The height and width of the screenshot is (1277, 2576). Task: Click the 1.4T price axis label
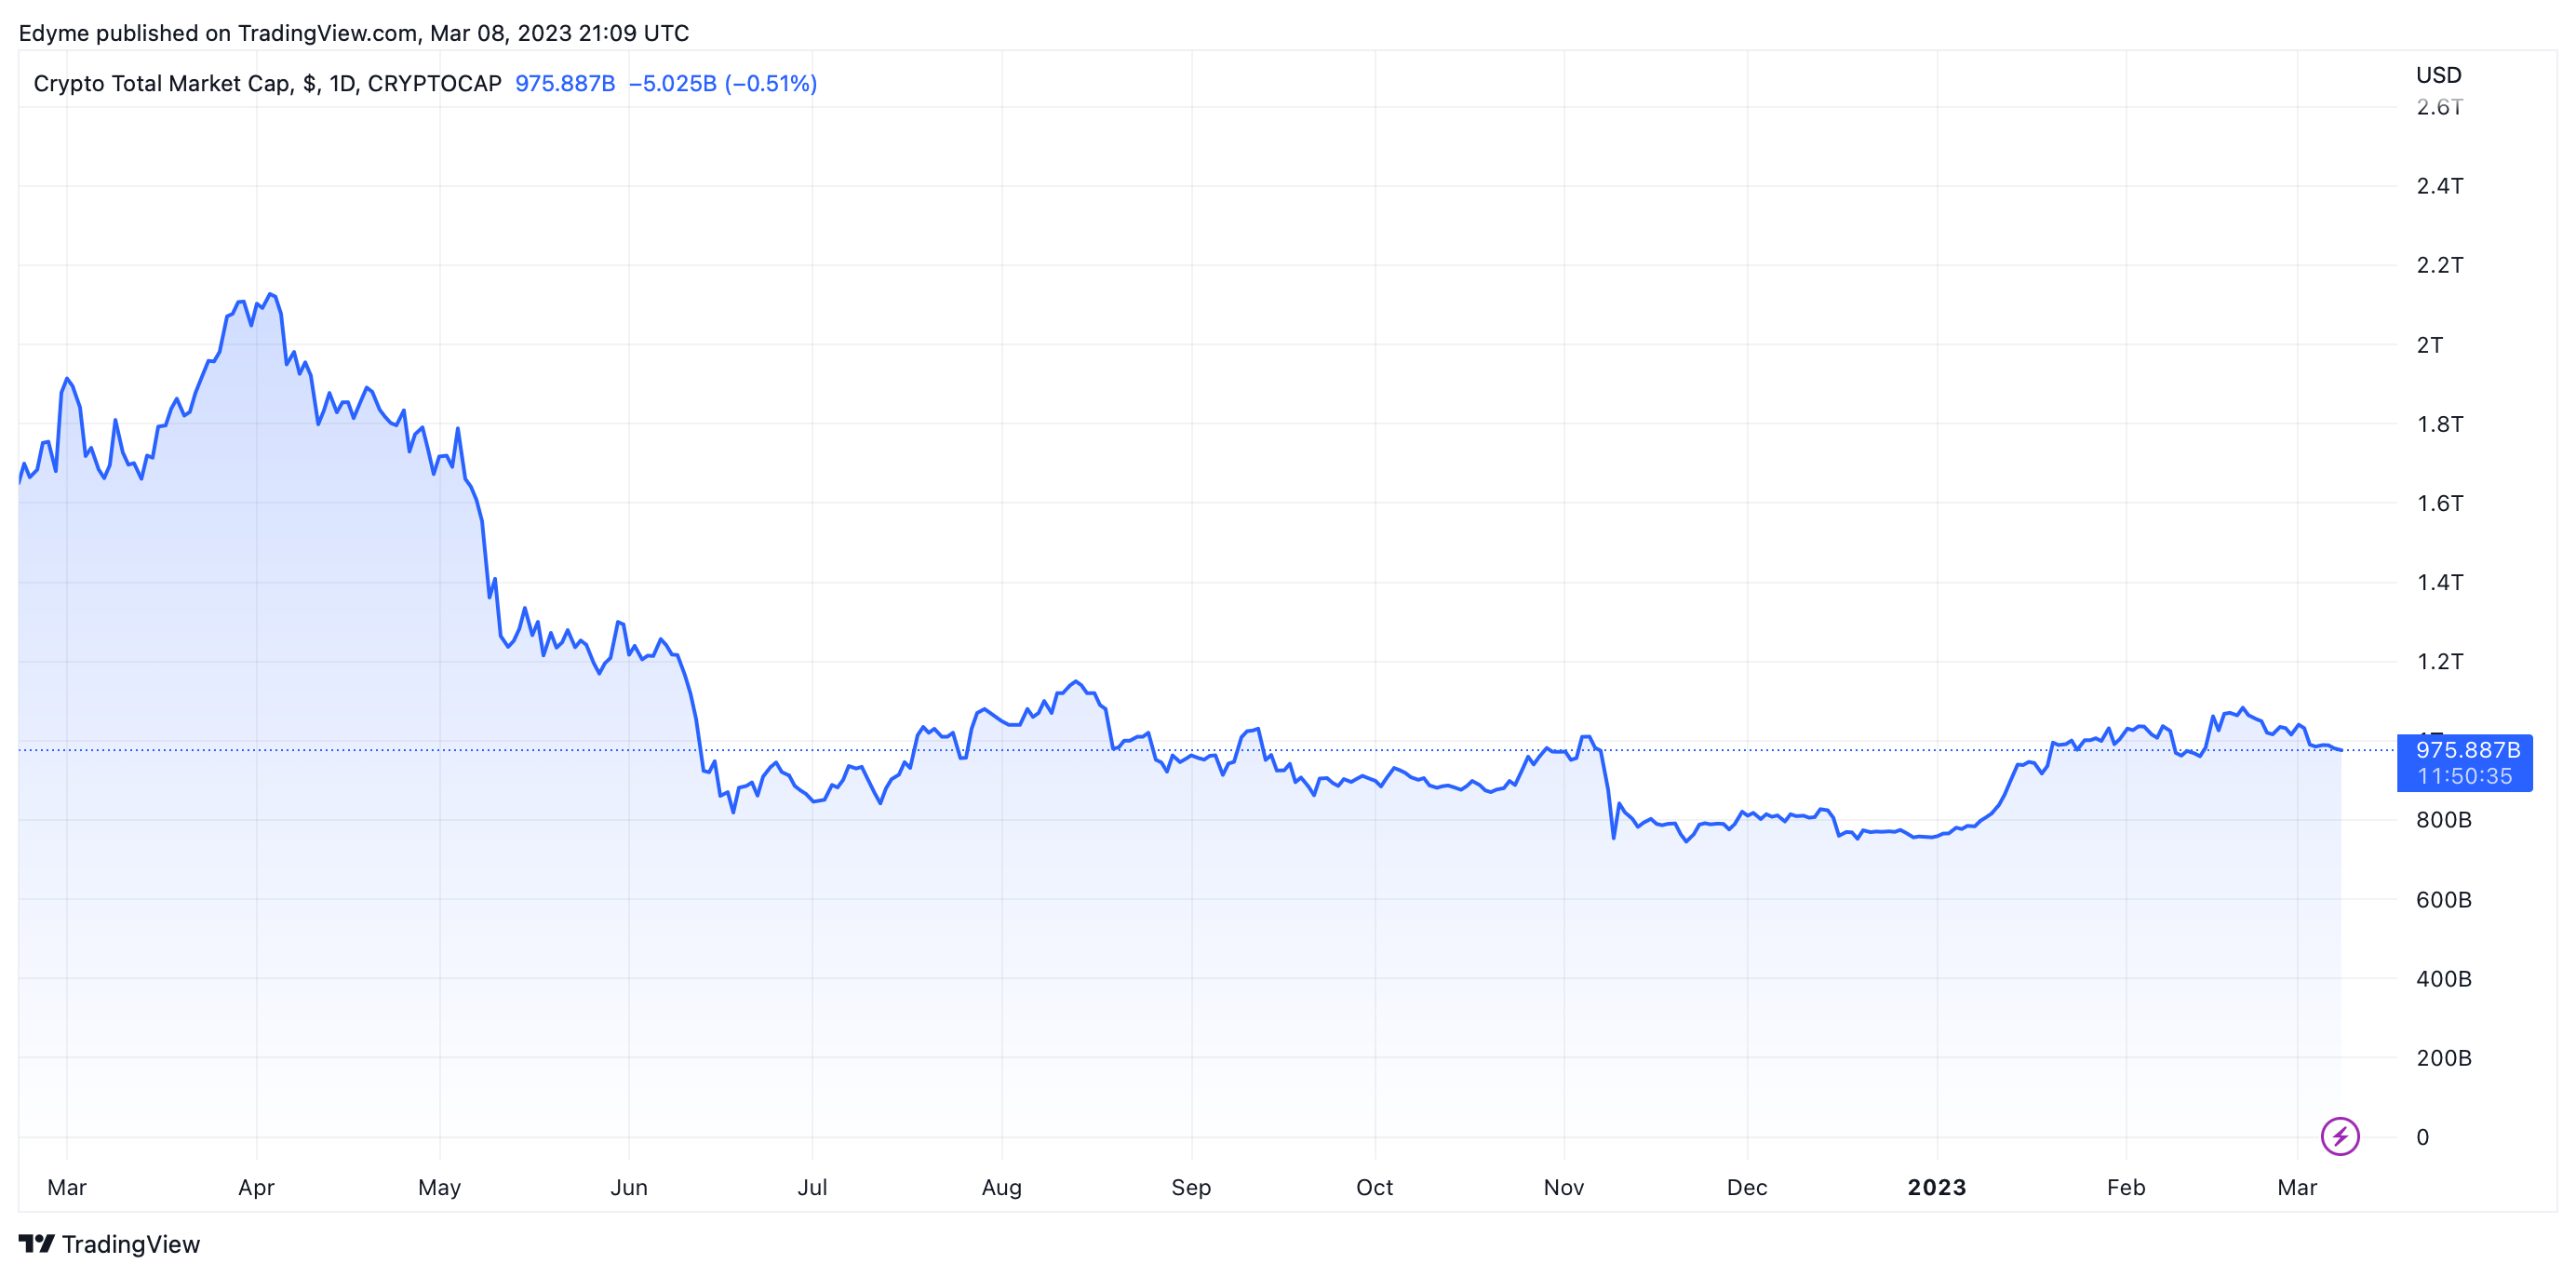coord(2439,582)
